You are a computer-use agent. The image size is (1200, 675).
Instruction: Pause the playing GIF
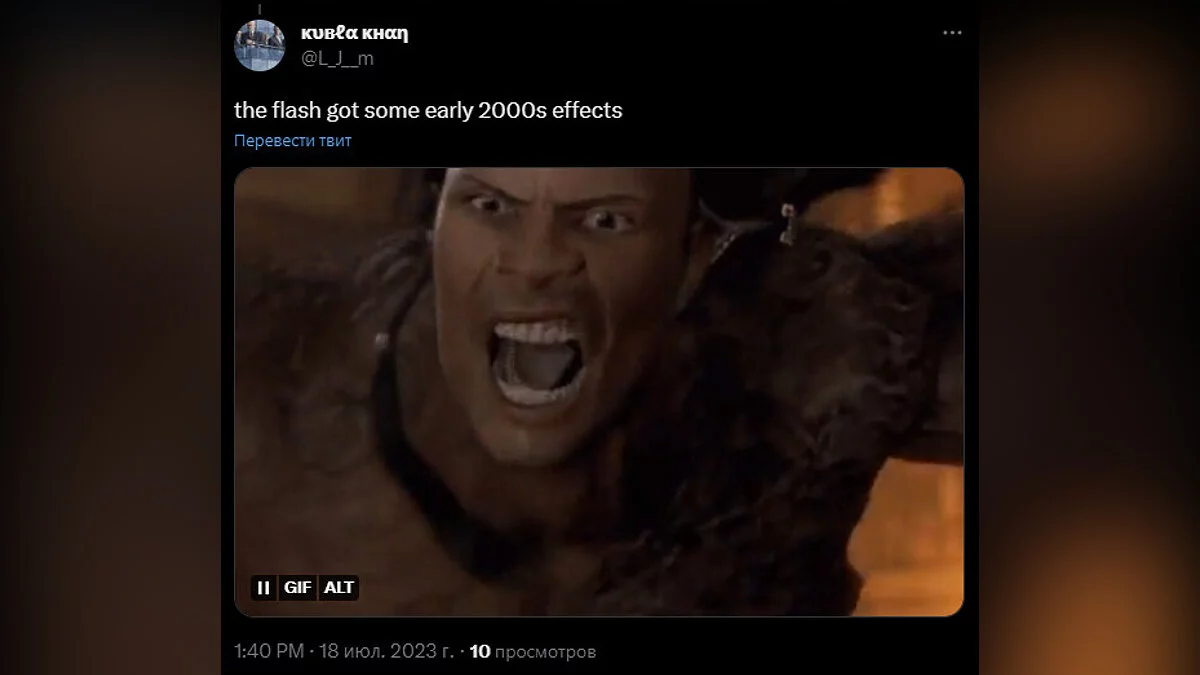pyautogui.click(x=263, y=588)
